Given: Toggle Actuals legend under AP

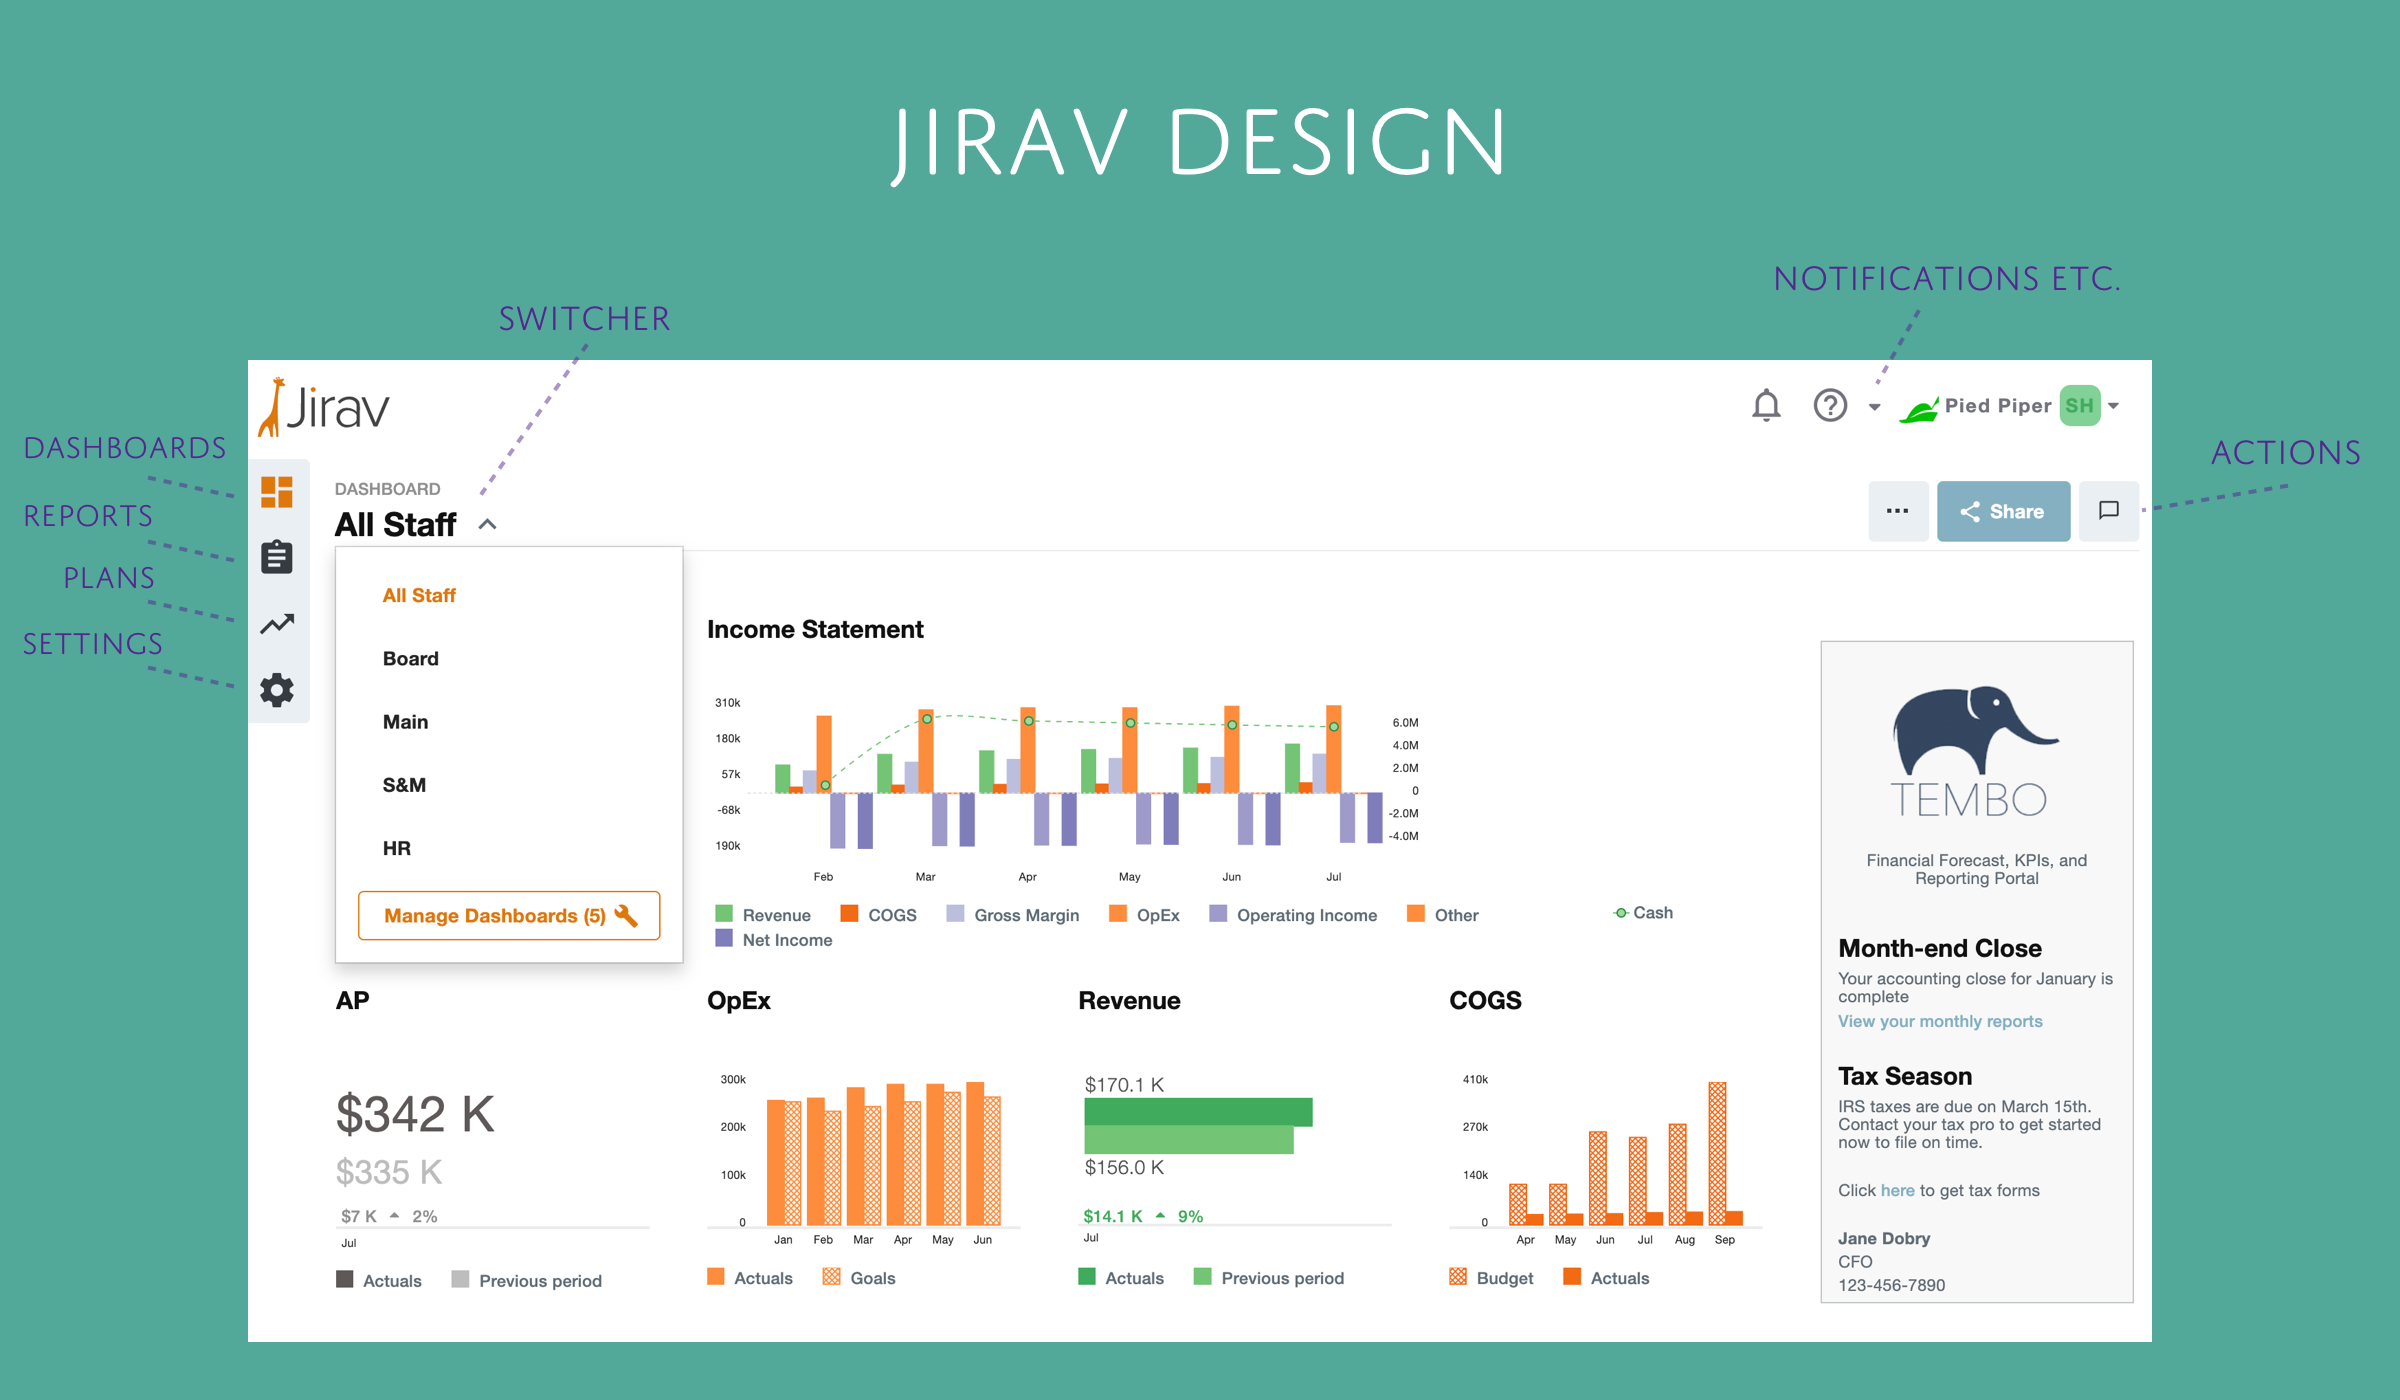Looking at the screenshot, I should click(379, 1280).
